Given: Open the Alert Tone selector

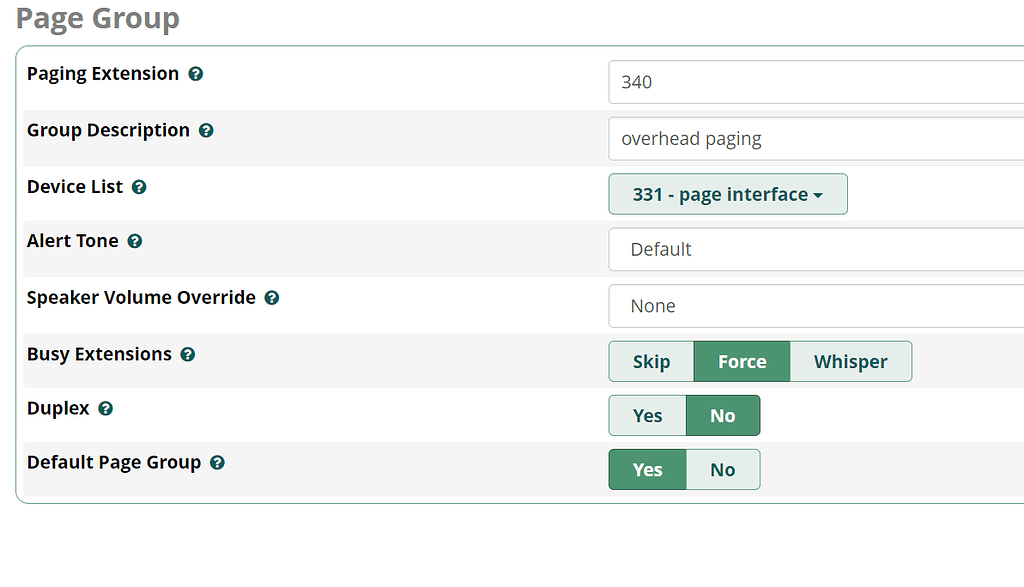Looking at the screenshot, I should click(816, 249).
